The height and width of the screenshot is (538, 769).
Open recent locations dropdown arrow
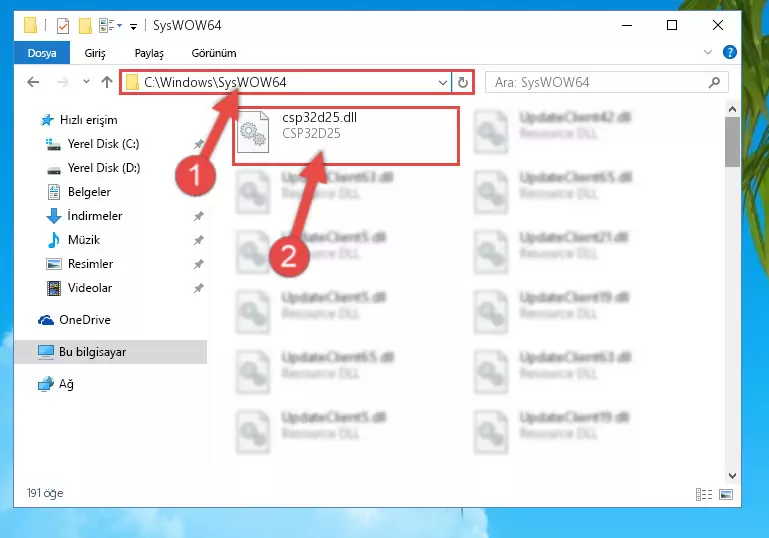click(x=86, y=81)
